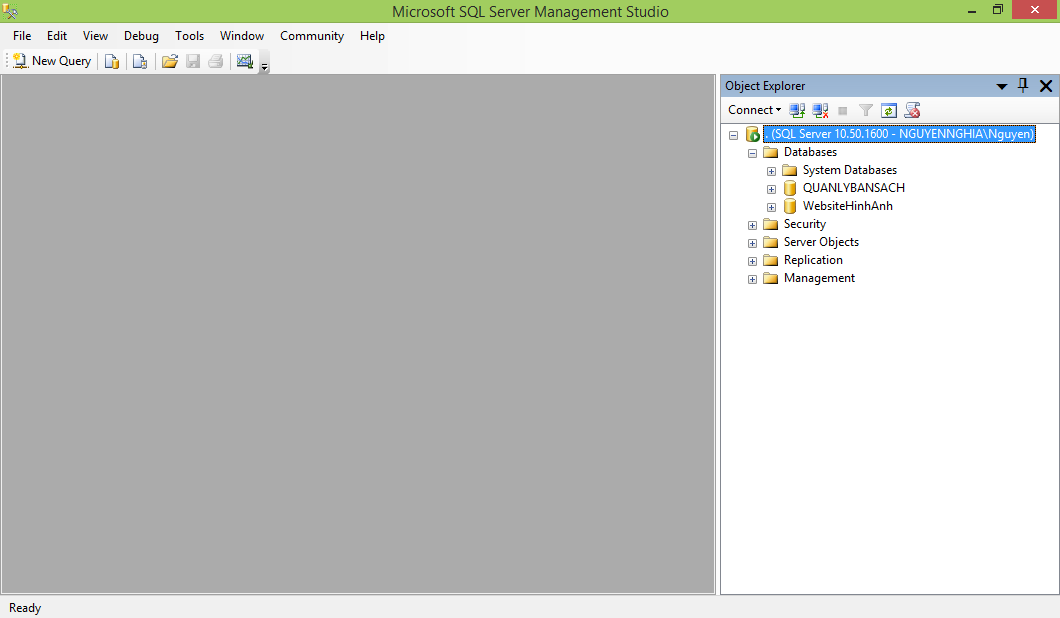
Task: Open the Help menu
Action: click(x=372, y=36)
